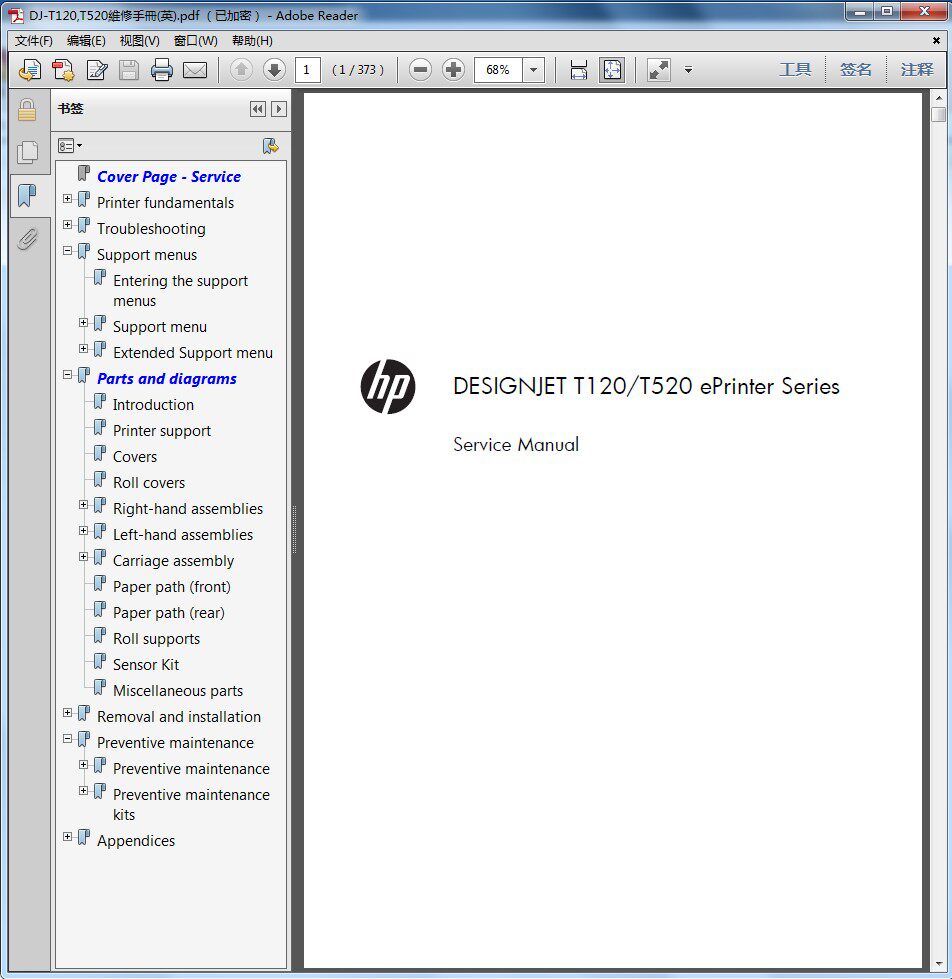952x979 pixels.
Task: Select the Save icon on the toolbar
Action: pyautogui.click(x=129, y=70)
